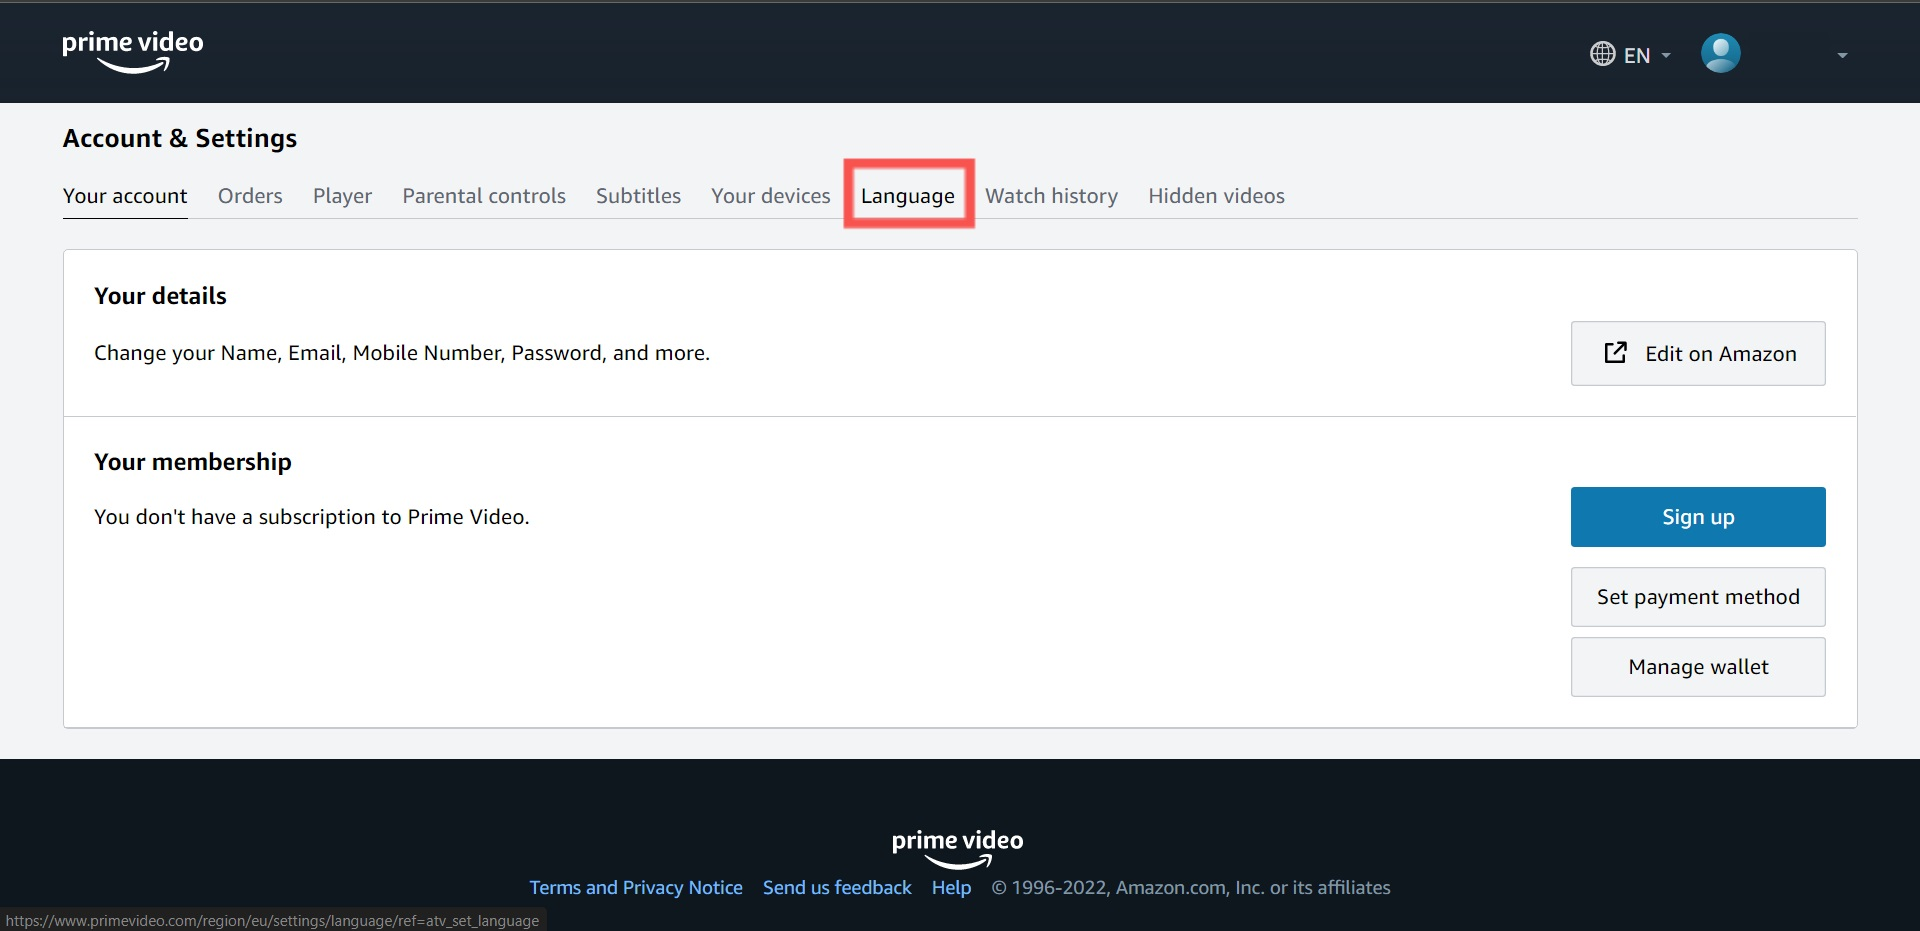1920x931 pixels.
Task: Click the Account & Settings heading
Action: 180,138
